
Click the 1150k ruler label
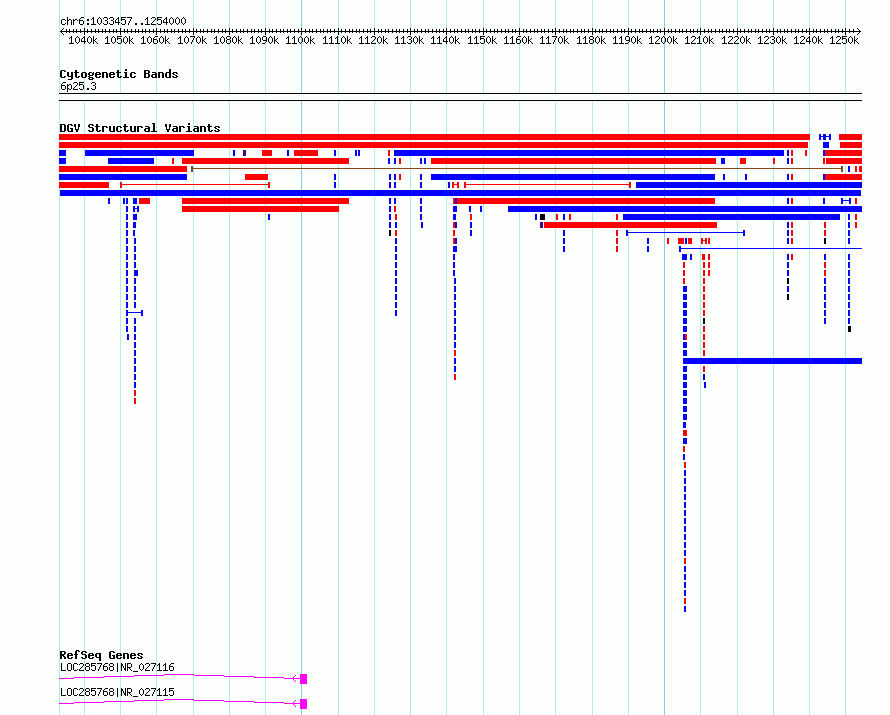click(x=482, y=40)
